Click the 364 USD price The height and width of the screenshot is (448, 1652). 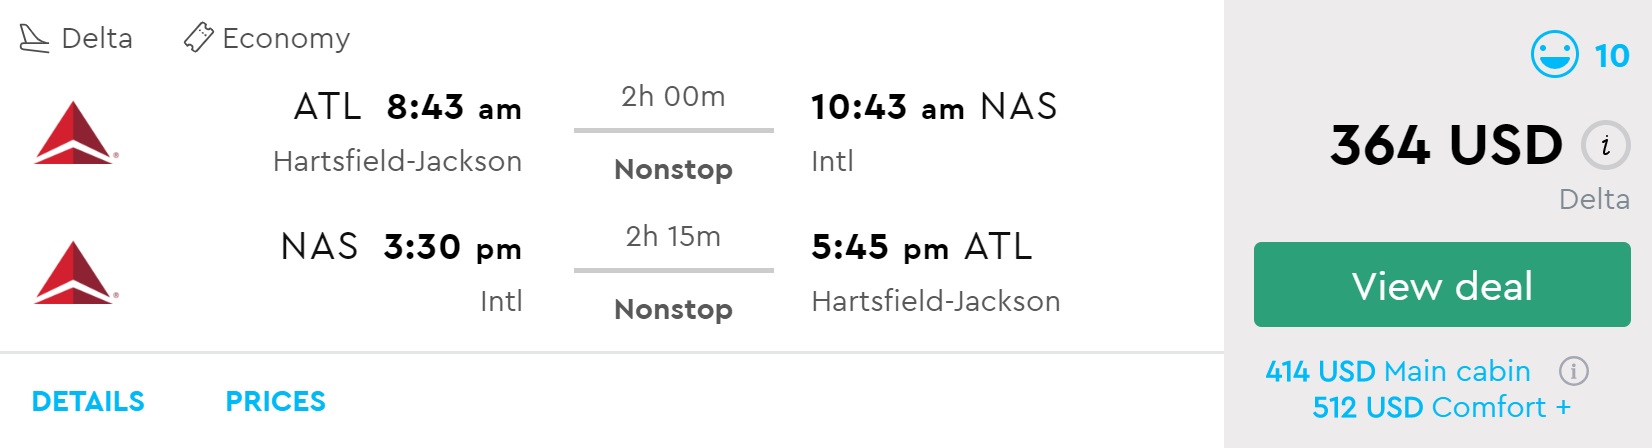(1445, 145)
